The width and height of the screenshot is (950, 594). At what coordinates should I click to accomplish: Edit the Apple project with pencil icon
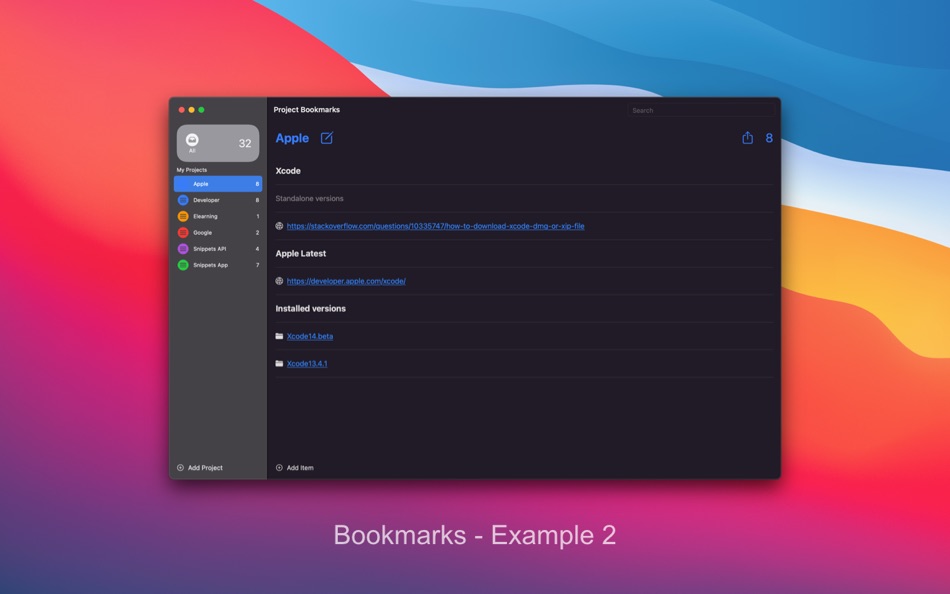pos(327,138)
